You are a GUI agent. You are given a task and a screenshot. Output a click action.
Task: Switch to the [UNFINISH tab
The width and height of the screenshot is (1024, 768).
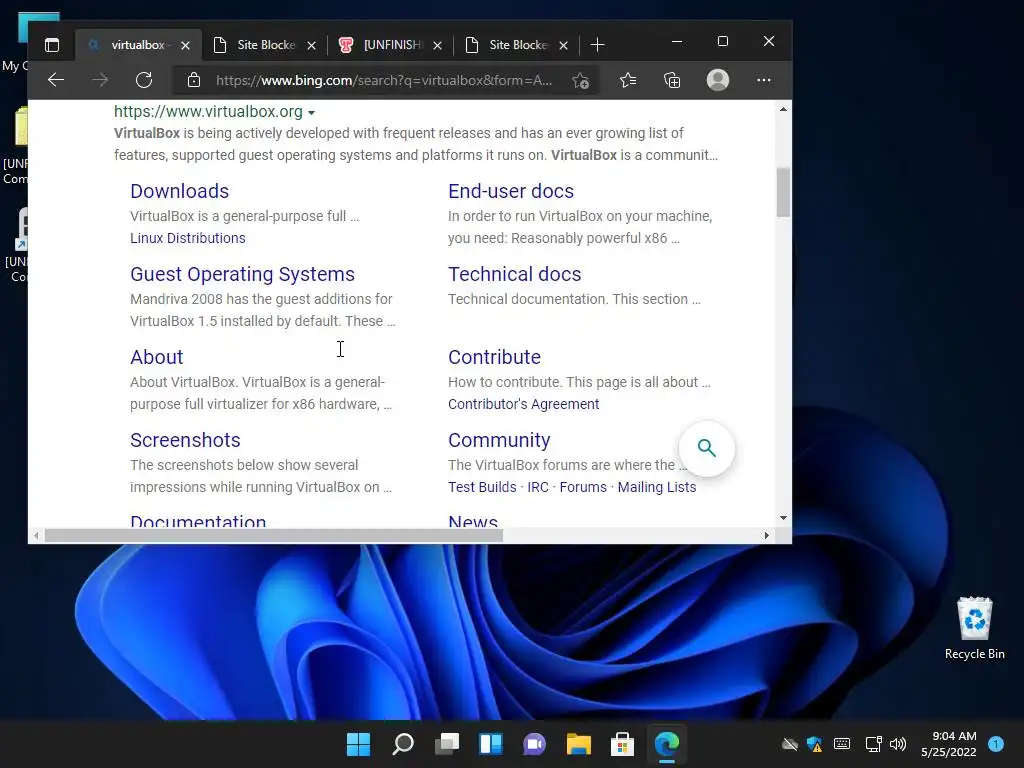(x=390, y=44)
